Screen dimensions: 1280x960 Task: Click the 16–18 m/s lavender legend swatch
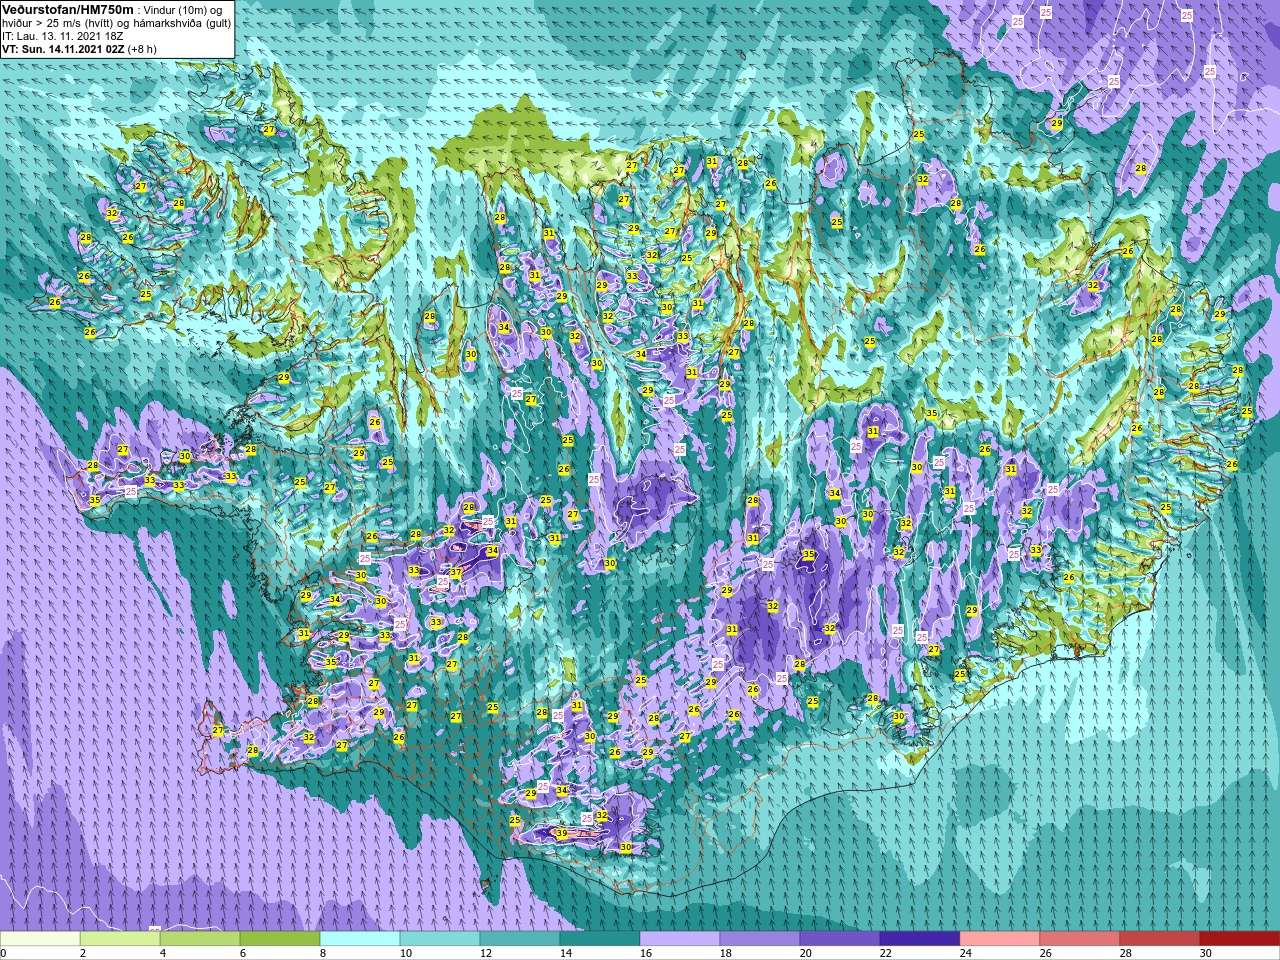click(680, 939)
